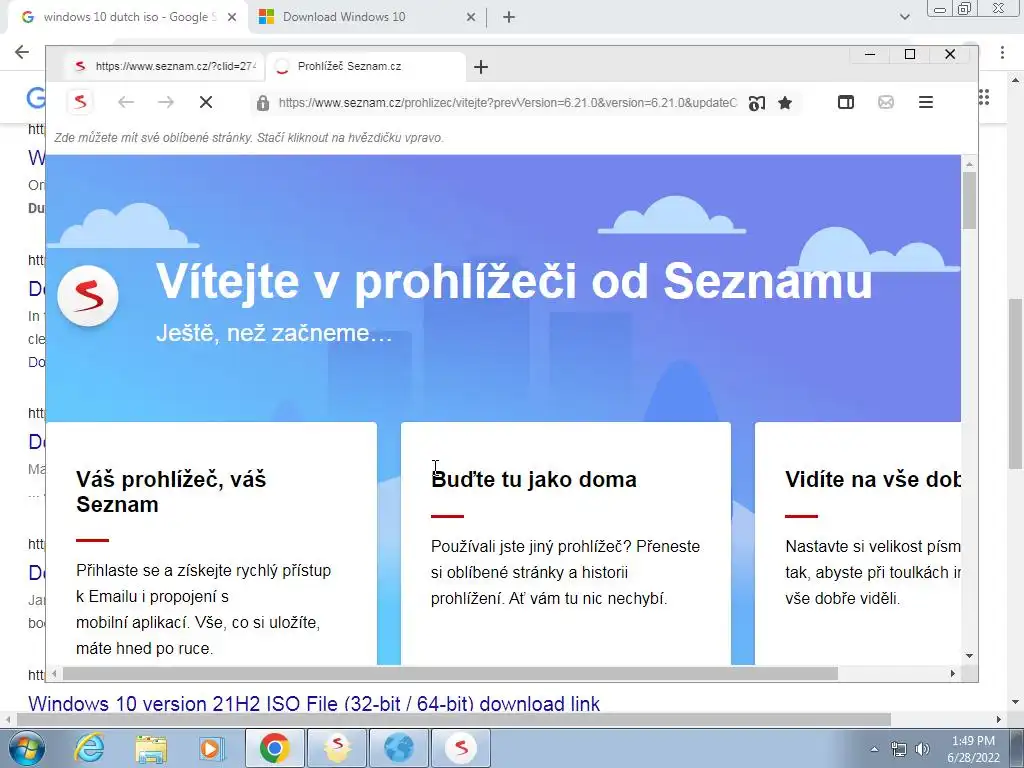This screenshot has height=768, width=1024.
Task: Switch to Seznam browser on taskbar
Action: click(x=461, y=748)
